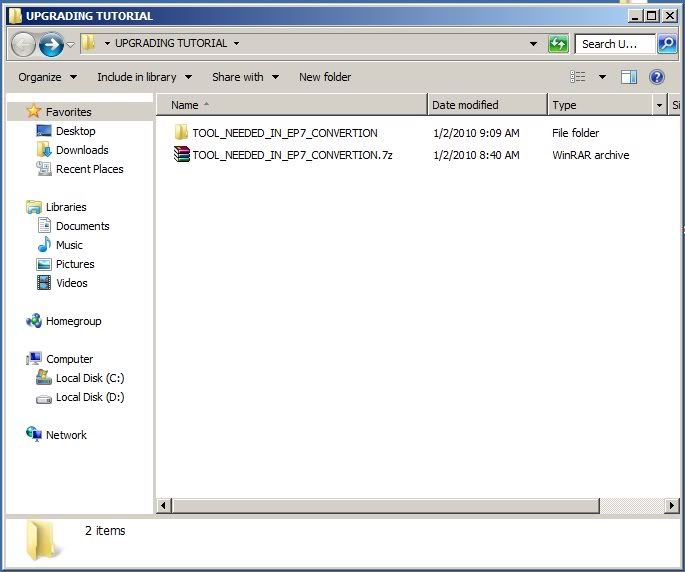Select the WinRAR archive 7z file icon

tap(181, 155)
